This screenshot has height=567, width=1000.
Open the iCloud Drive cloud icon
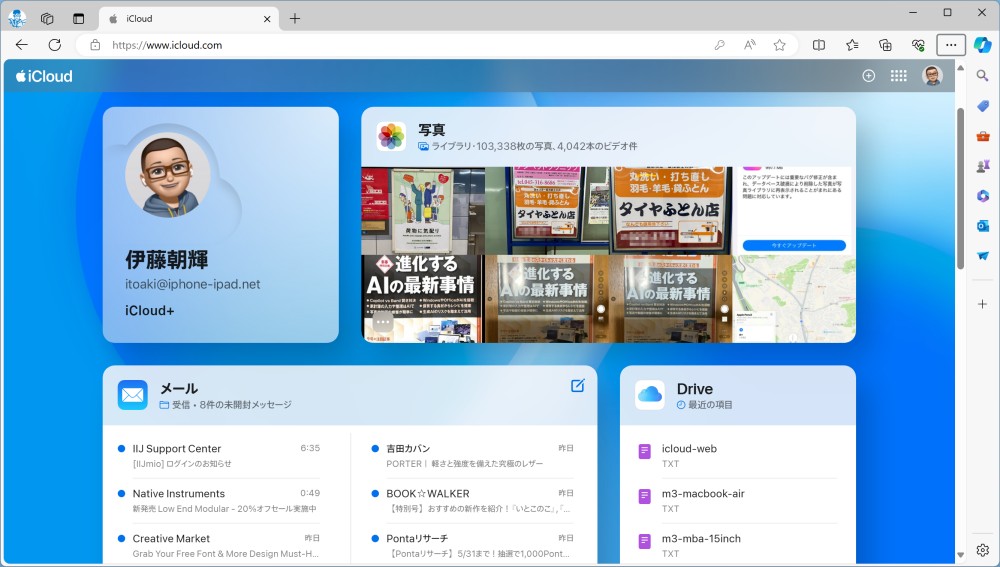[650, 395]
